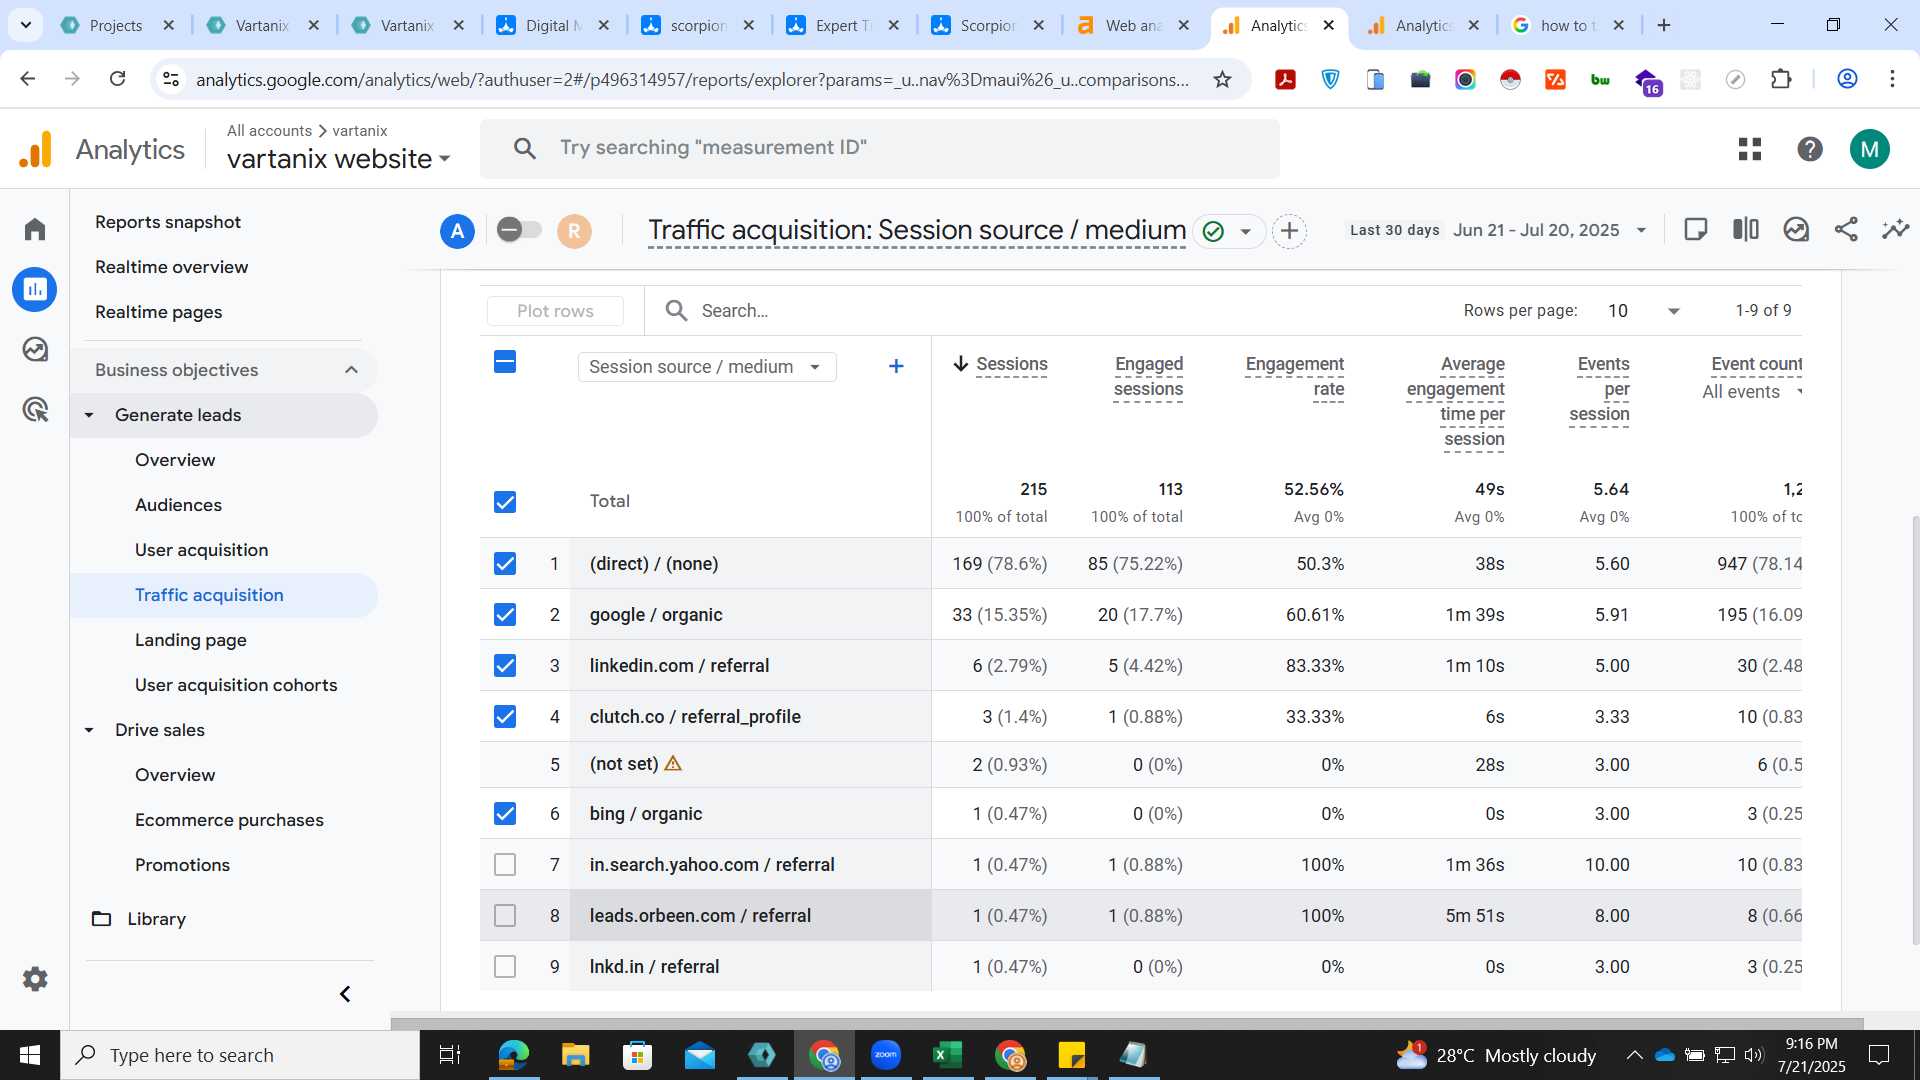1920x1080 pixels.
Task: Open Rows per page dropdown
Action: point(1644,311)
